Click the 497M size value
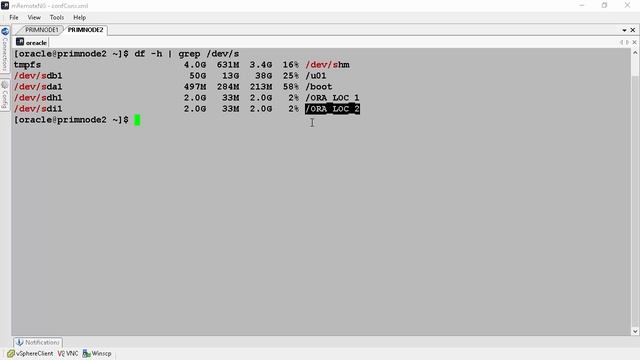 (195, 87)
